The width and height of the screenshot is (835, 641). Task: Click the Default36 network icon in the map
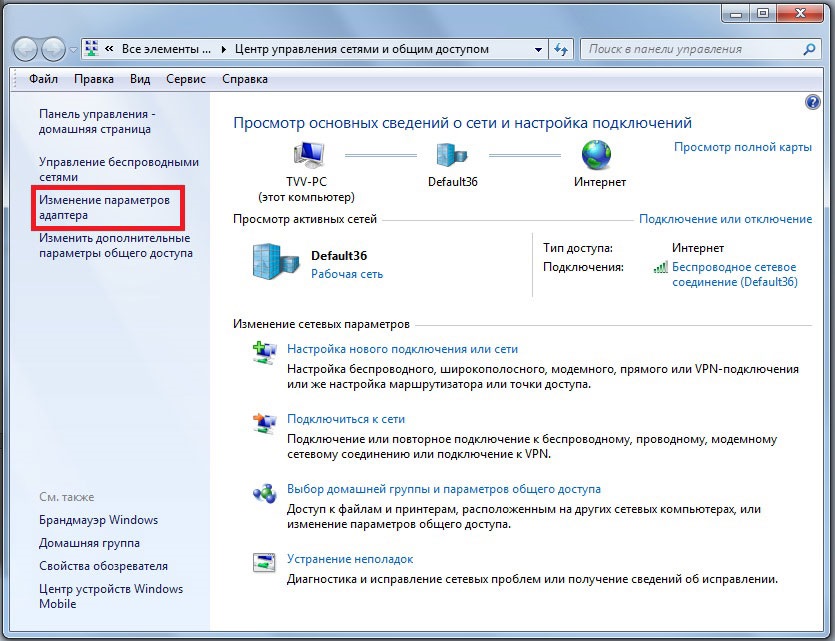[447, 155]
